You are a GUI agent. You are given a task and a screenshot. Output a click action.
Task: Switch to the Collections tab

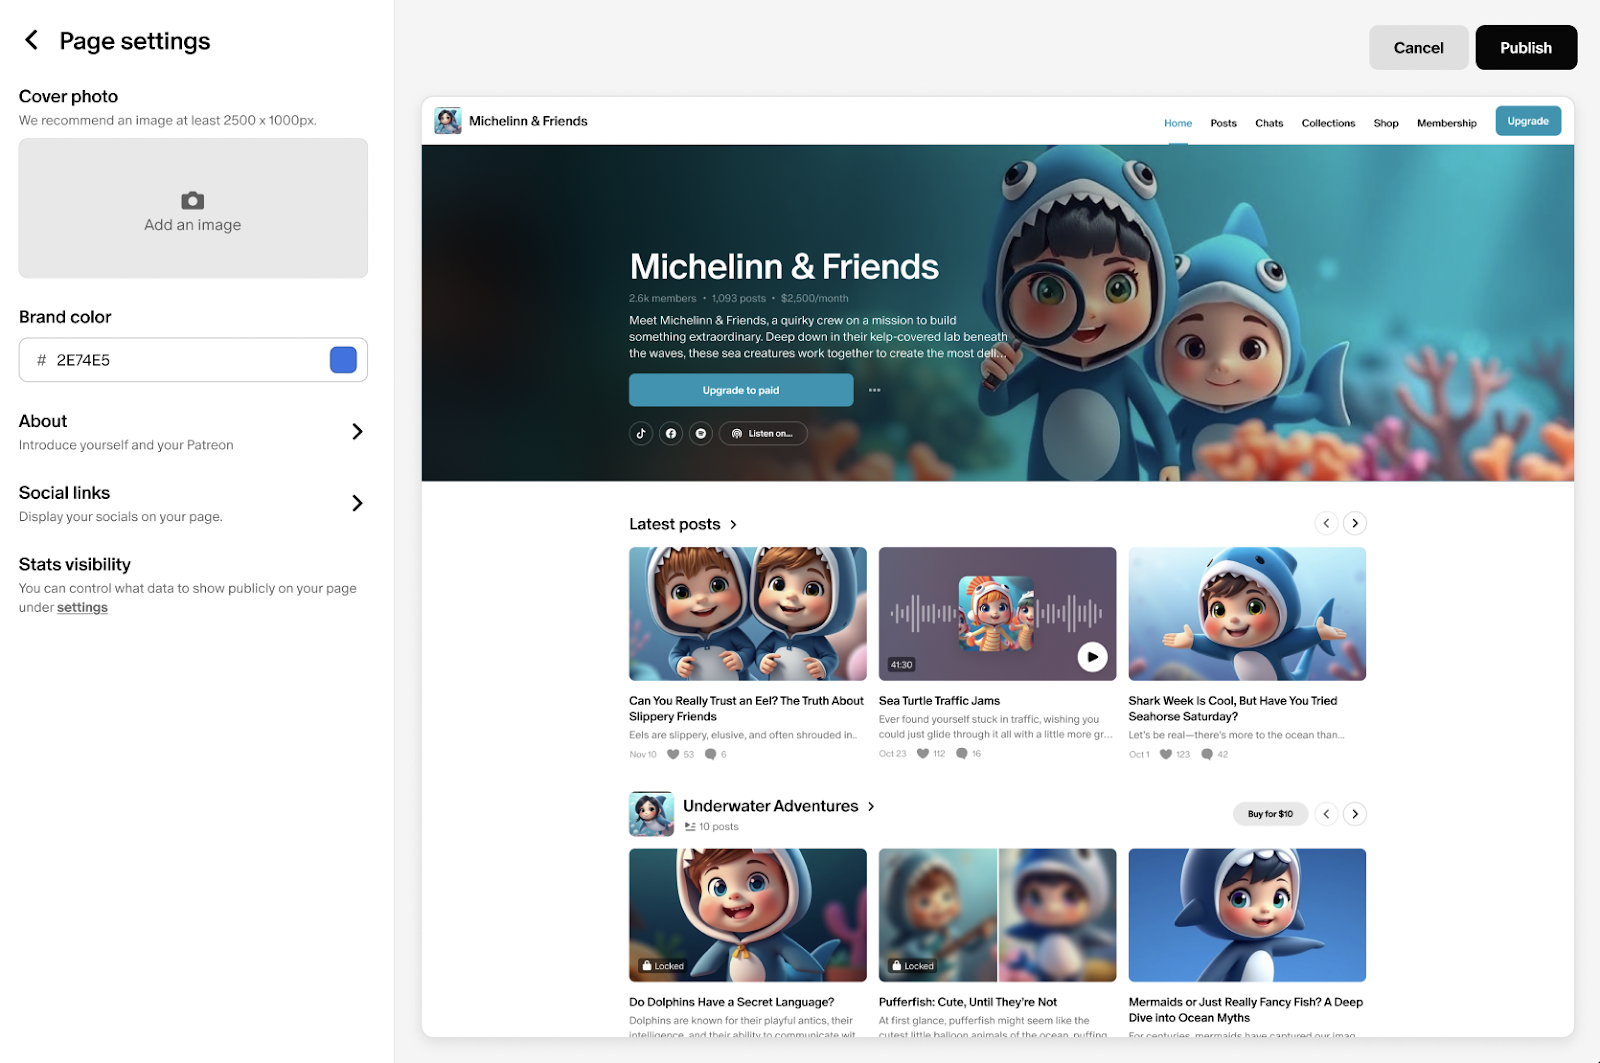pos(1328,123)
